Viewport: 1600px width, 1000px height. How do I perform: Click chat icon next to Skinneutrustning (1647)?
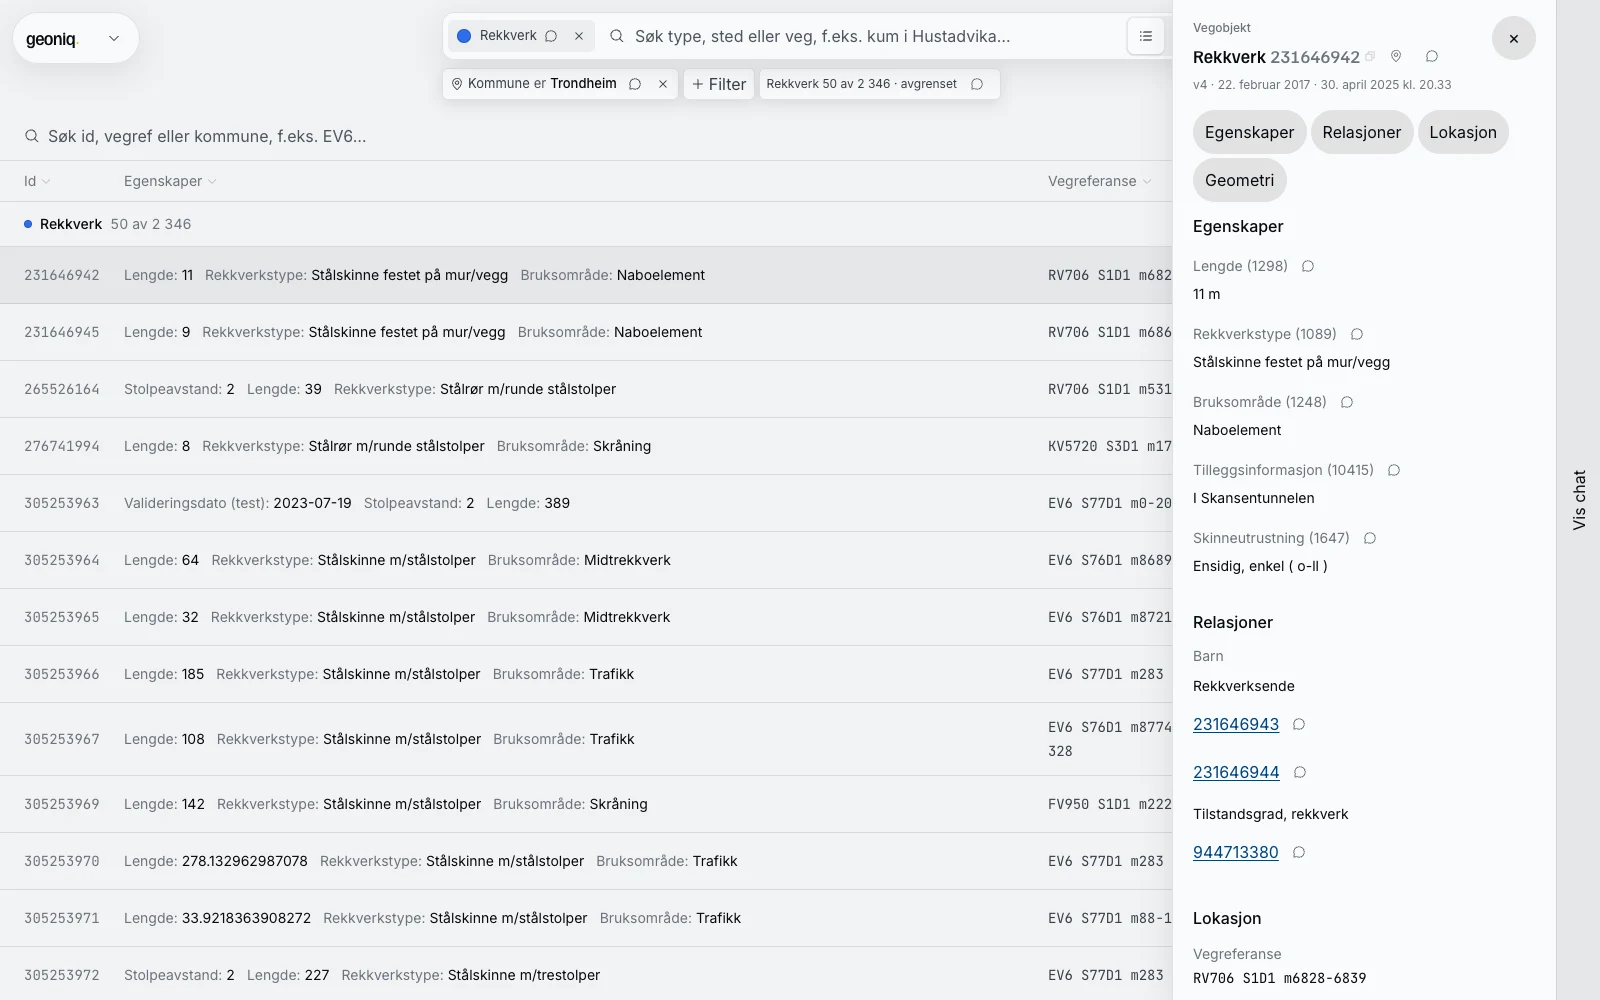coord(1370,538)
